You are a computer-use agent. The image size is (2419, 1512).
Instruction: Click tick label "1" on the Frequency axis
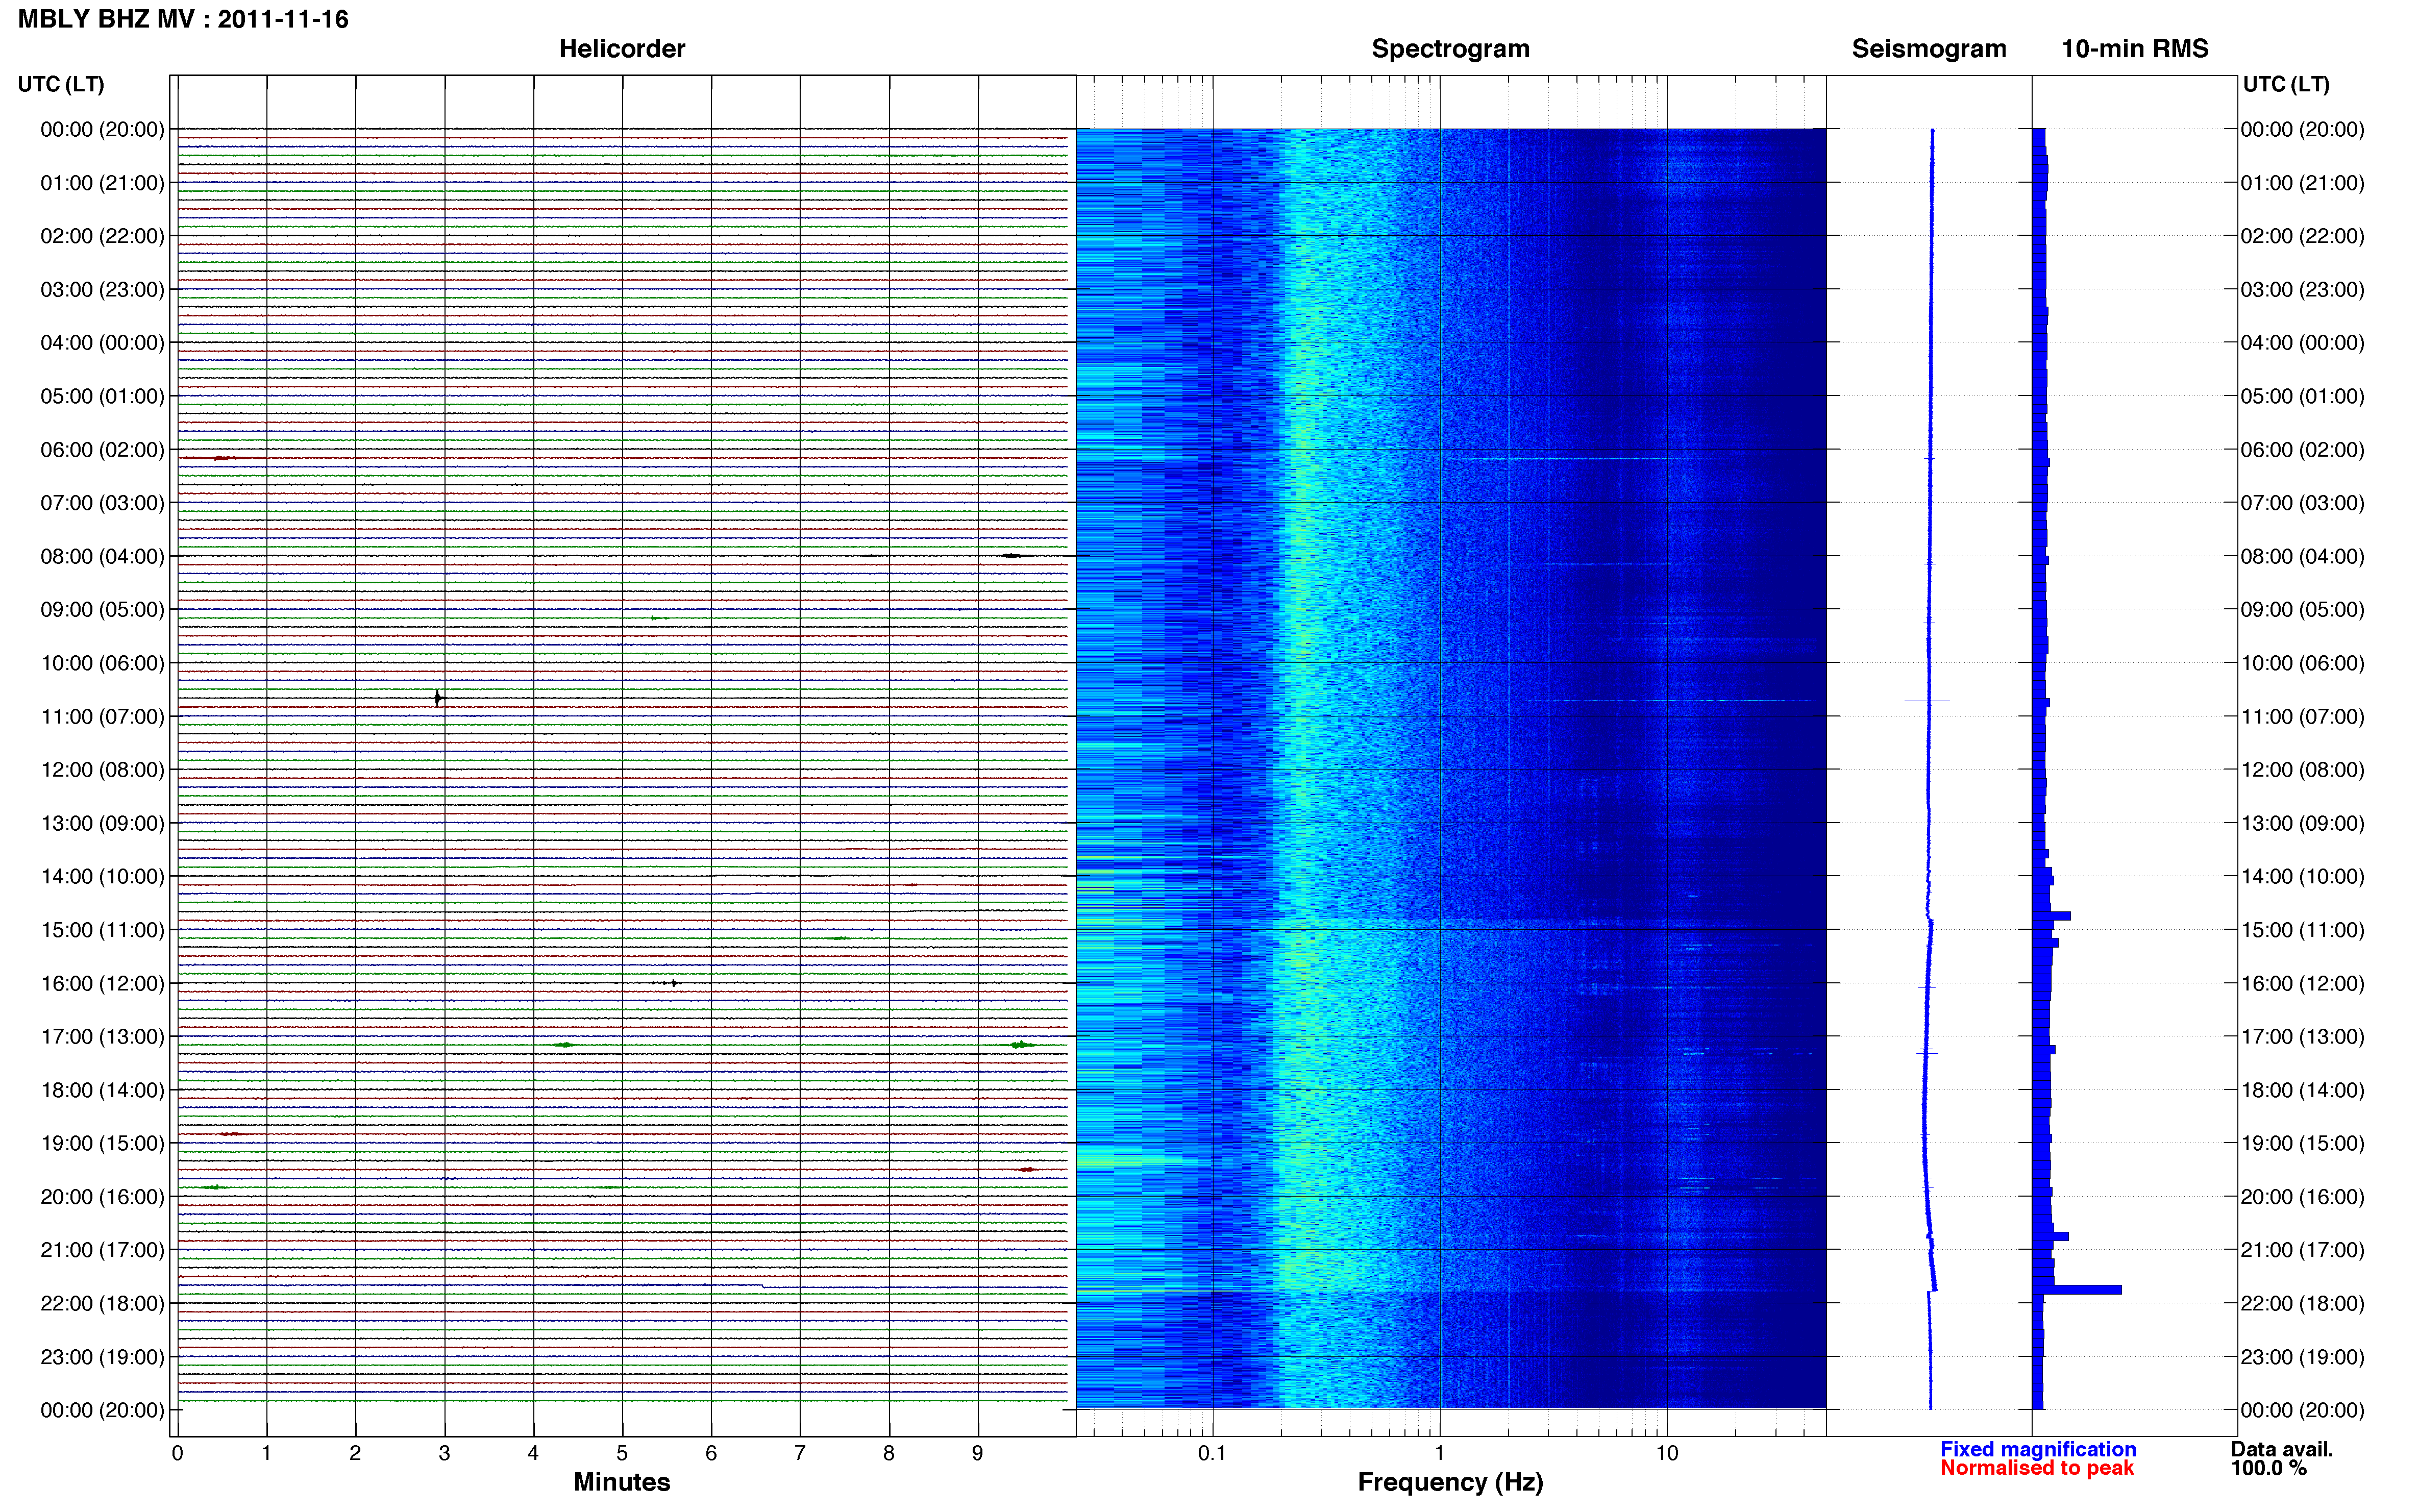point(1439,1453)
